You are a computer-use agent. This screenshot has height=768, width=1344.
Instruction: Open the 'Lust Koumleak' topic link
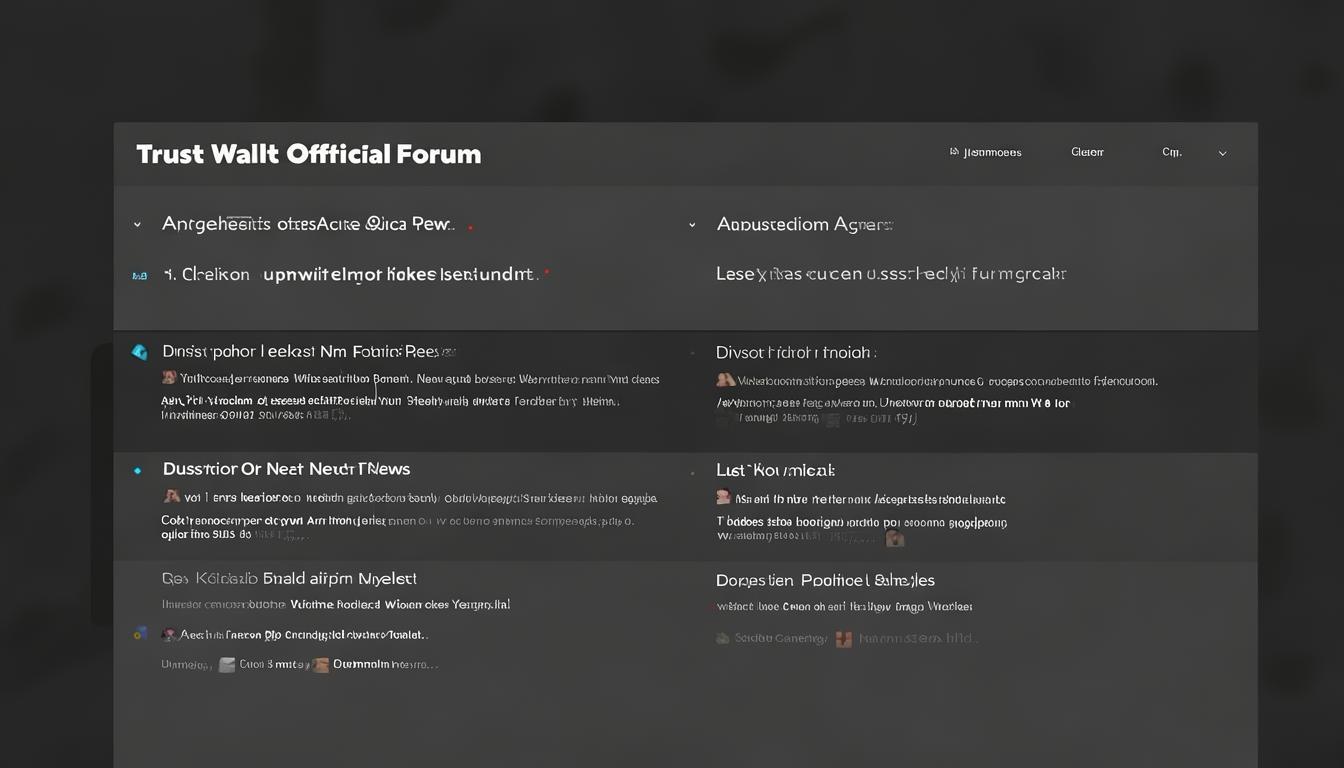pos(775,470)
